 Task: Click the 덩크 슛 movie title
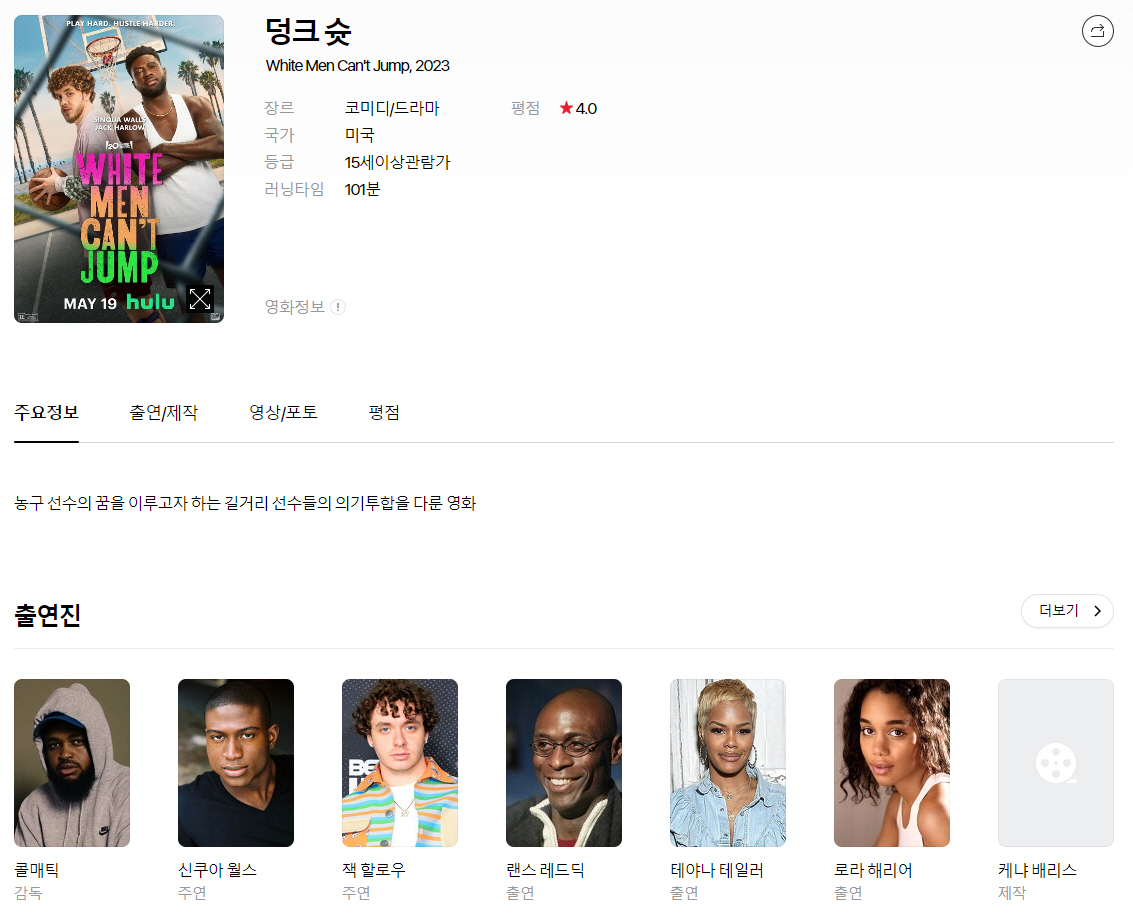(x=308, y=32)
